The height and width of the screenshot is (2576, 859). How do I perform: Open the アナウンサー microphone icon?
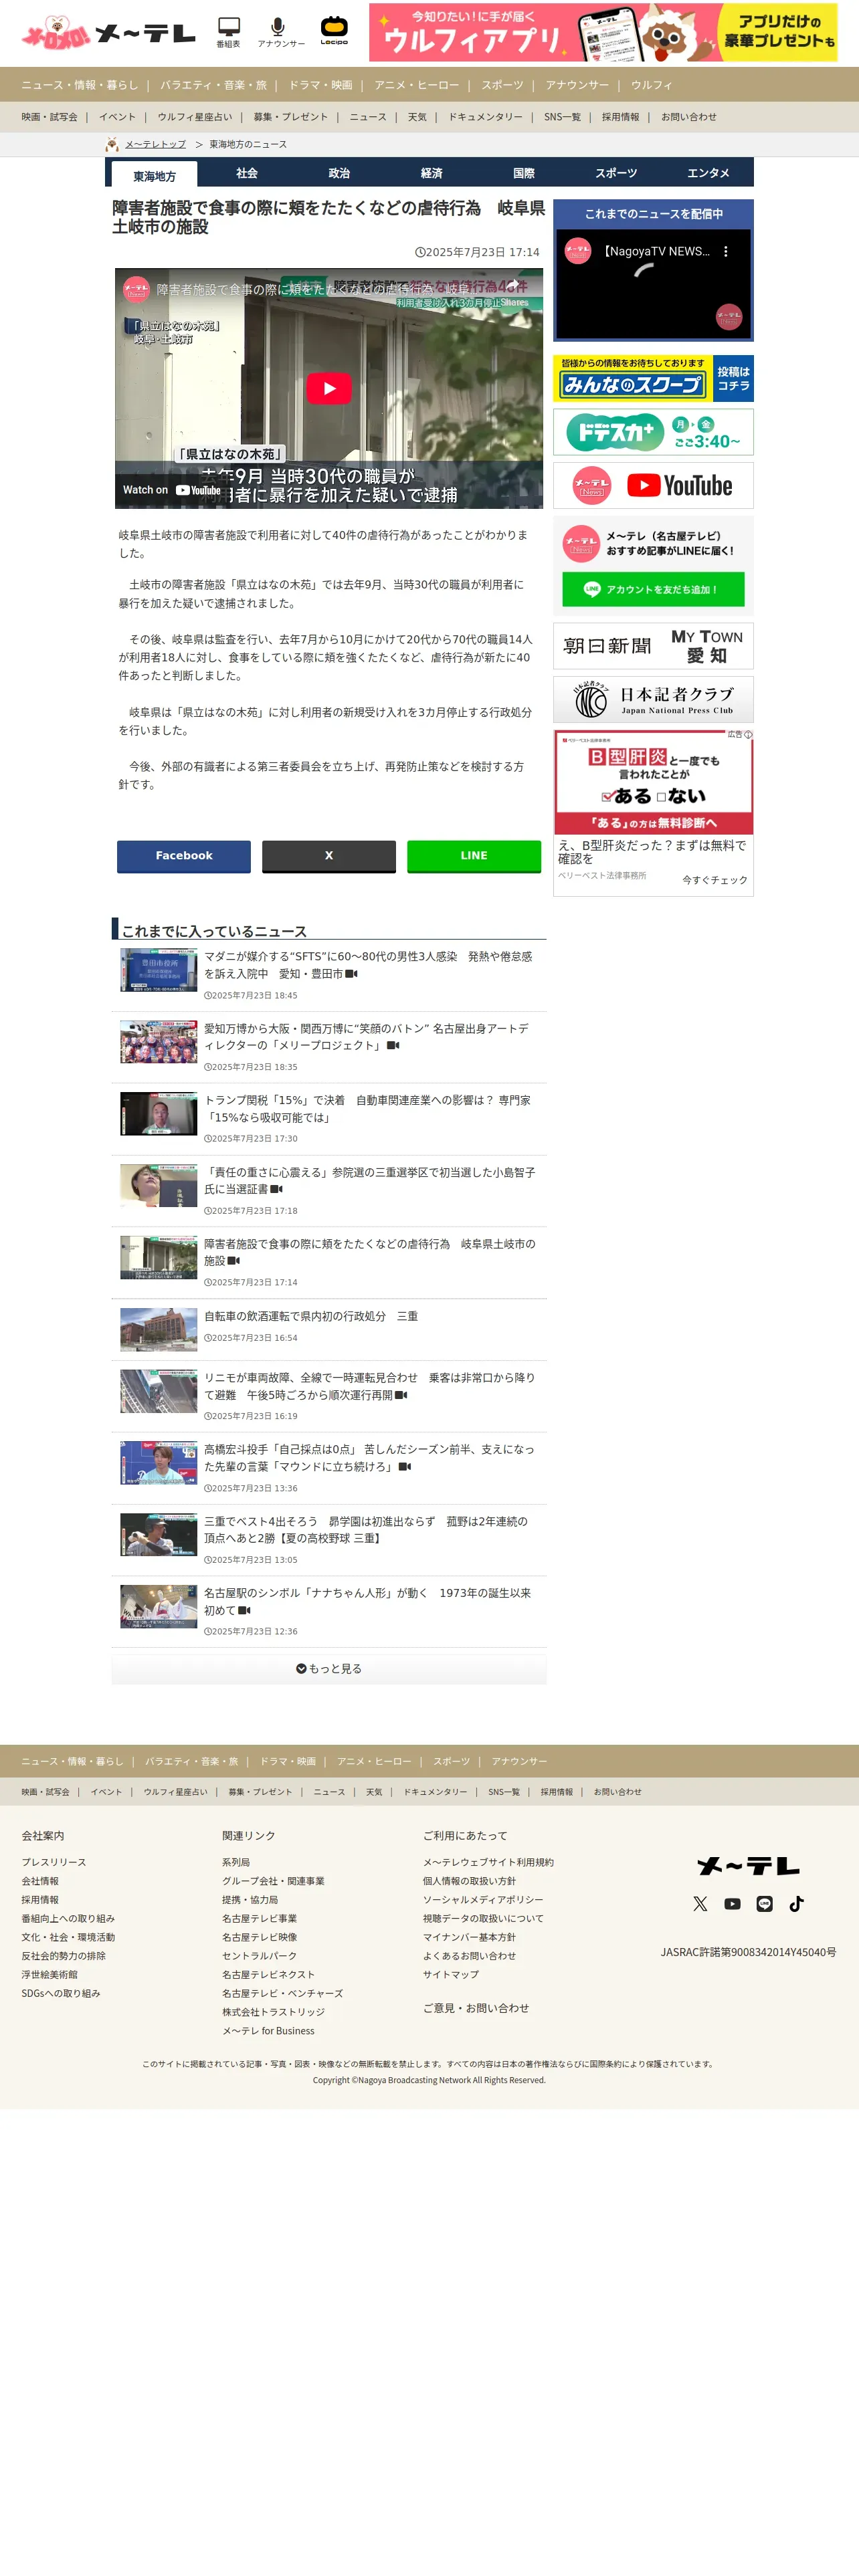click(280, 32)
